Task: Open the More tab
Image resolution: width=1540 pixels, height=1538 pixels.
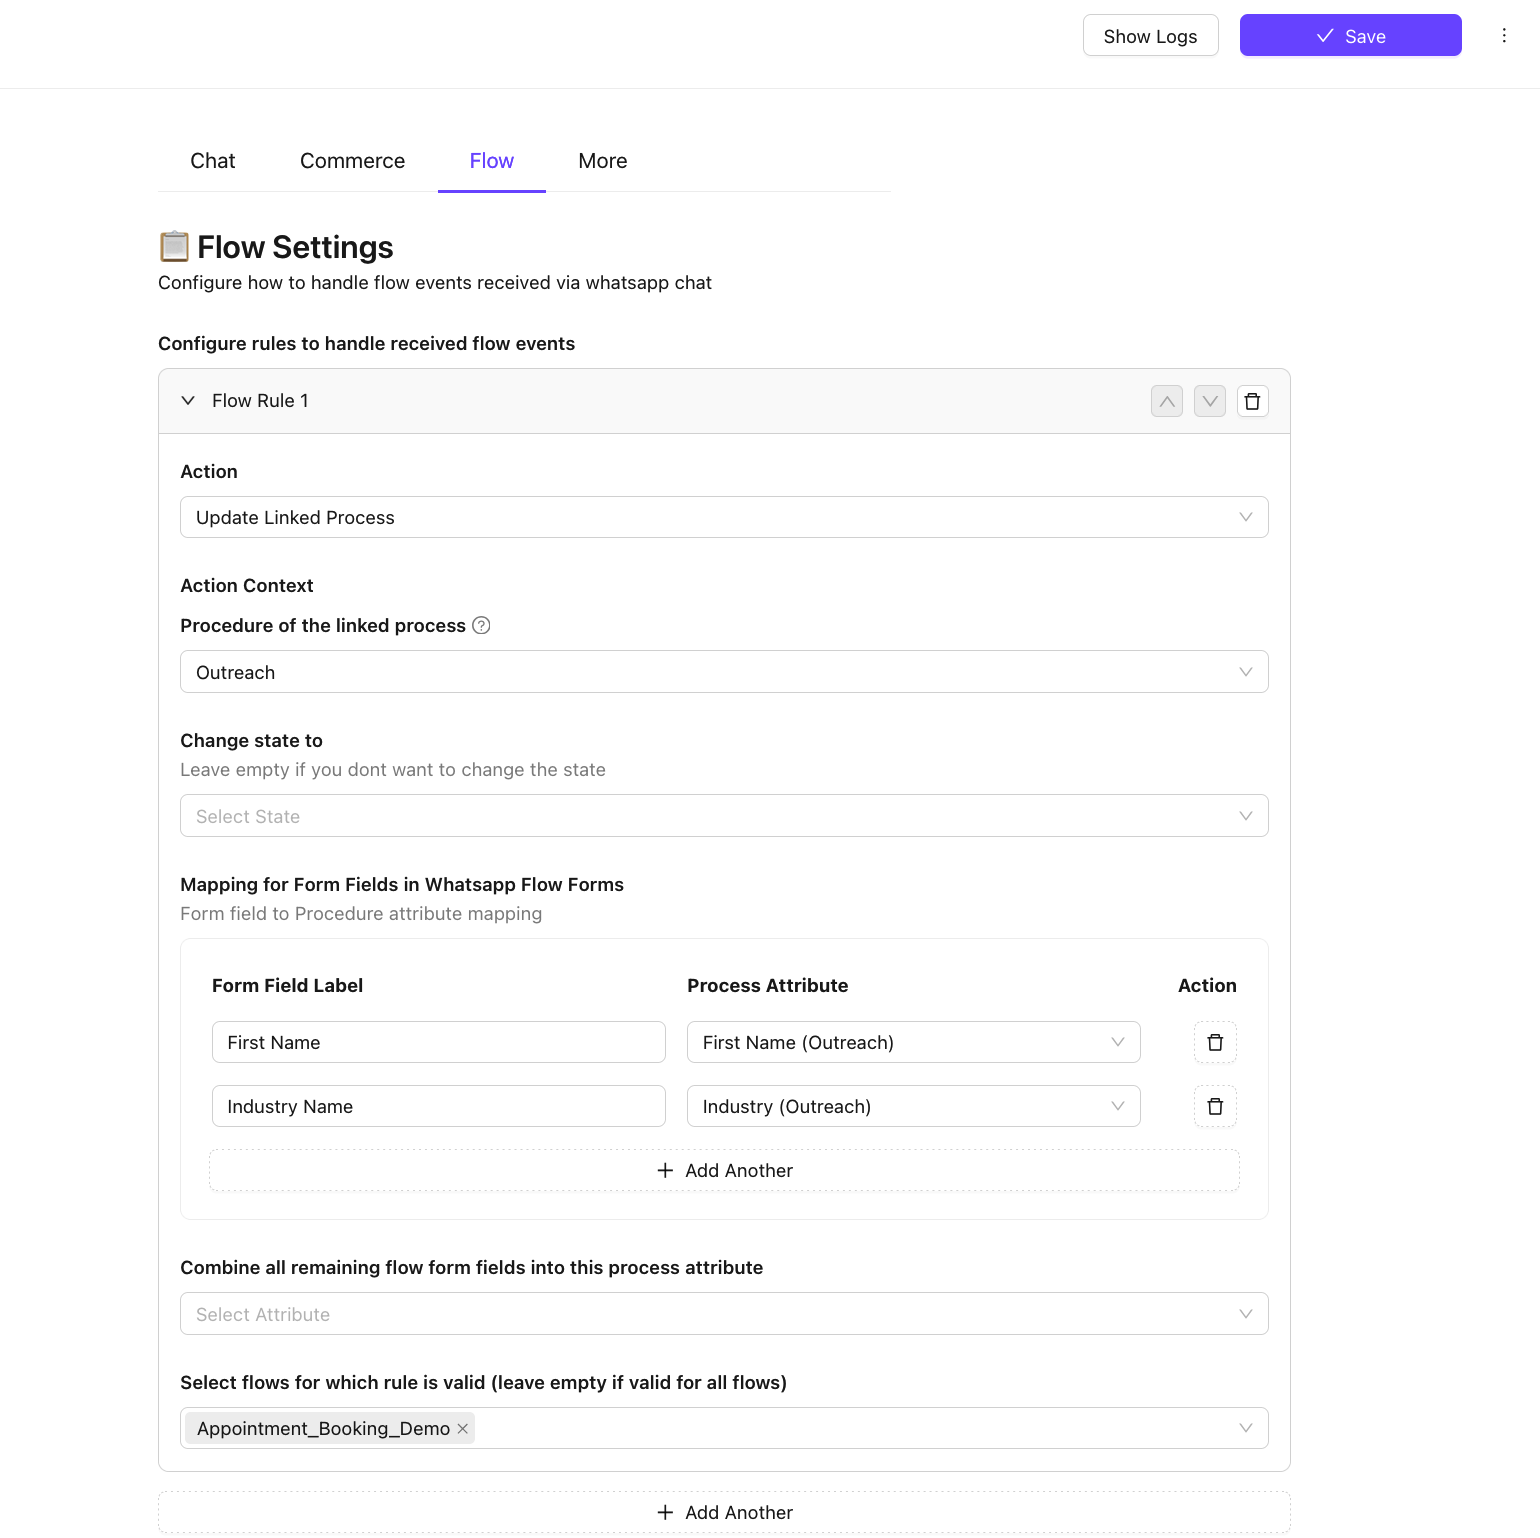Action: (602, 161)
